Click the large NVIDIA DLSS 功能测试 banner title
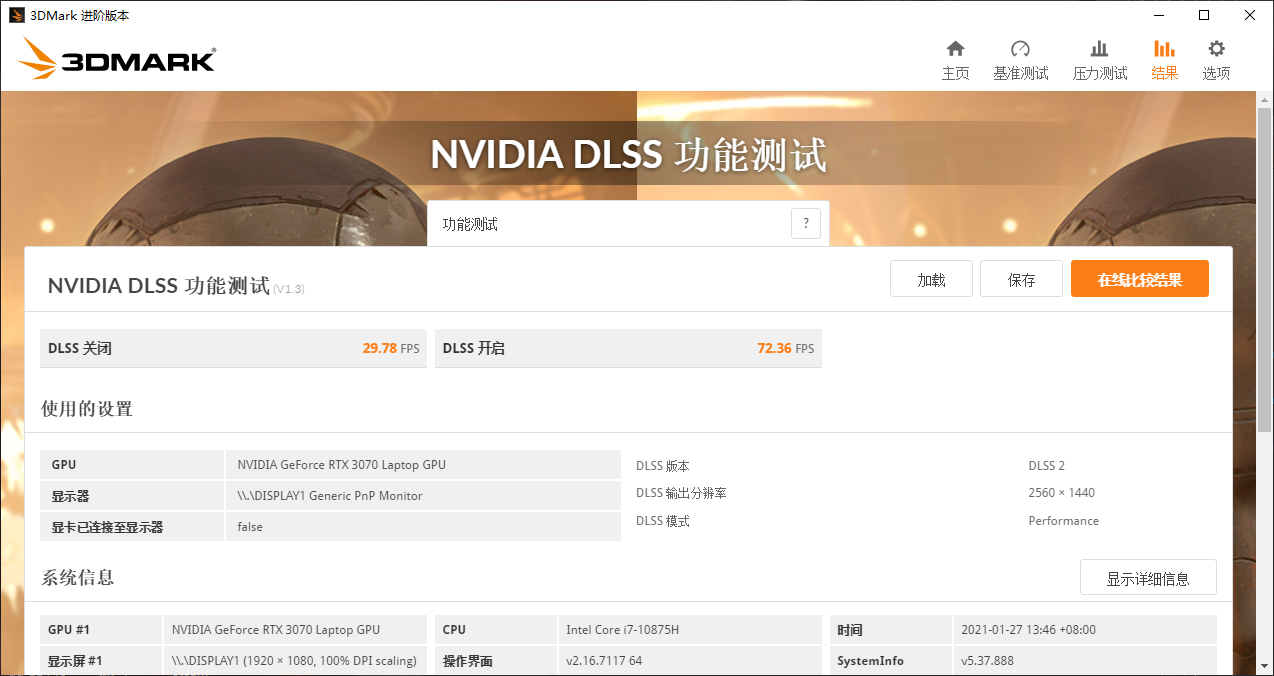1274x676 pixels. coord(629,155)
